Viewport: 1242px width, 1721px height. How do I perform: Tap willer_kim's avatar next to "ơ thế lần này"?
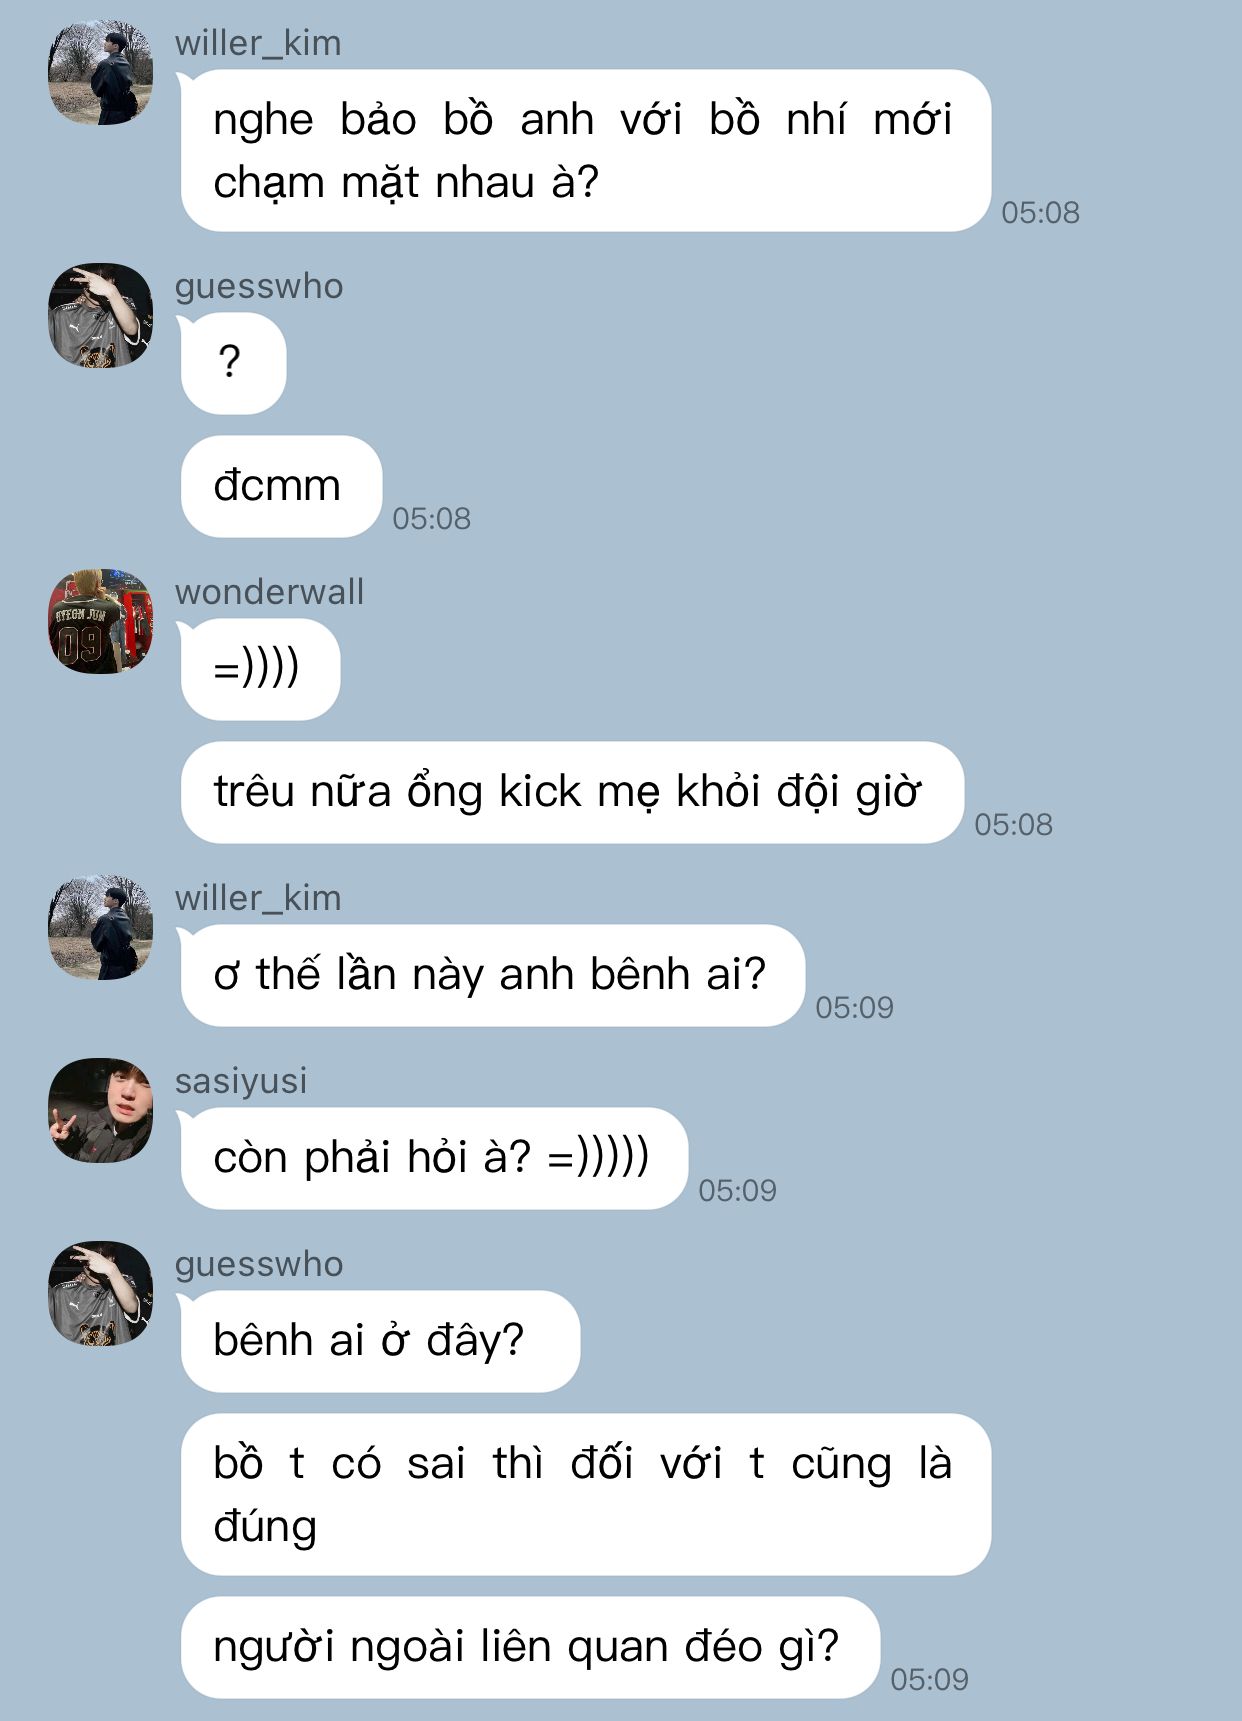tap(101, 928)
